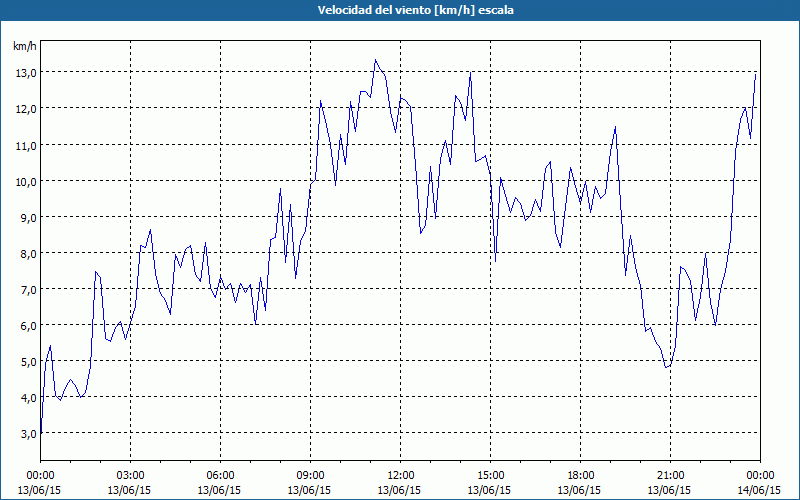Click the km/h axis unit label
The height and width of the screenshot is (500, 800).
[24, 46]
